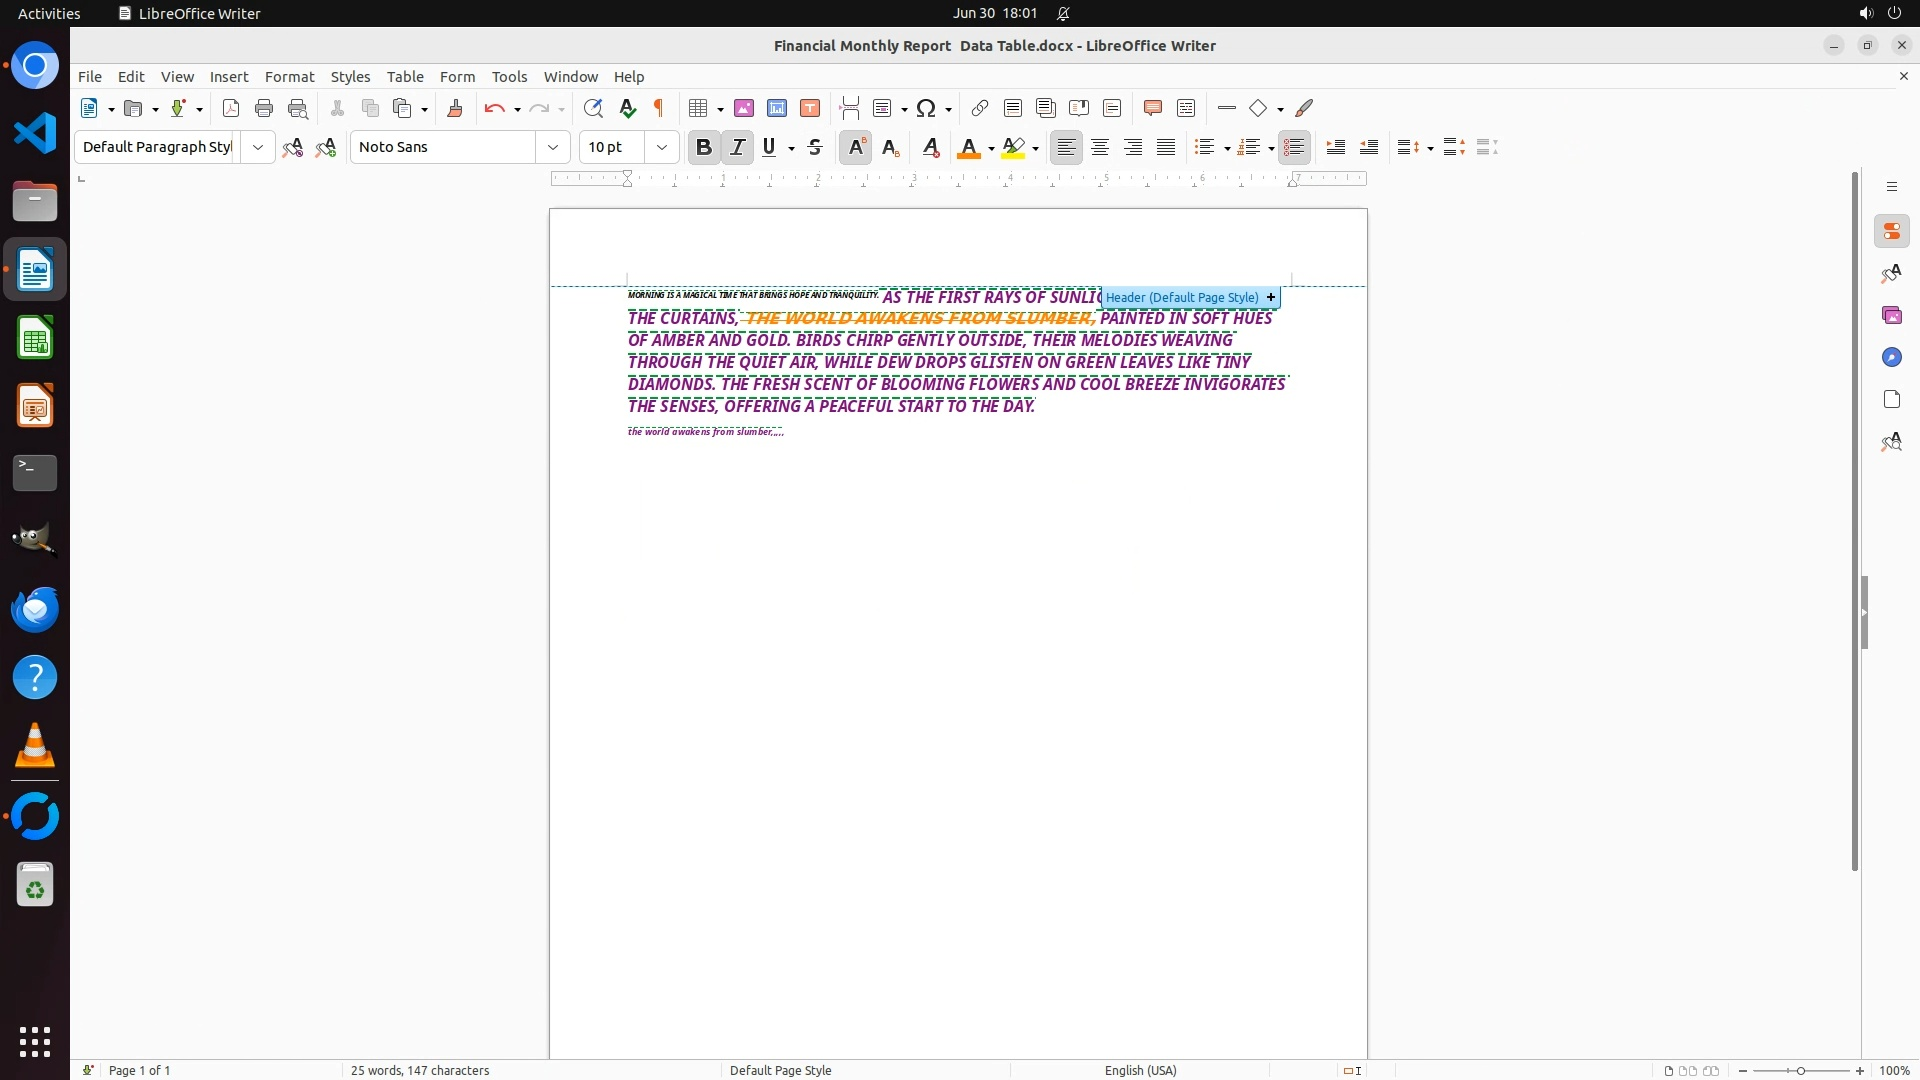The image size is (1920, 1080).
Task: Open the Navigator sidebar panel icon
Action: coord(1891,358)
